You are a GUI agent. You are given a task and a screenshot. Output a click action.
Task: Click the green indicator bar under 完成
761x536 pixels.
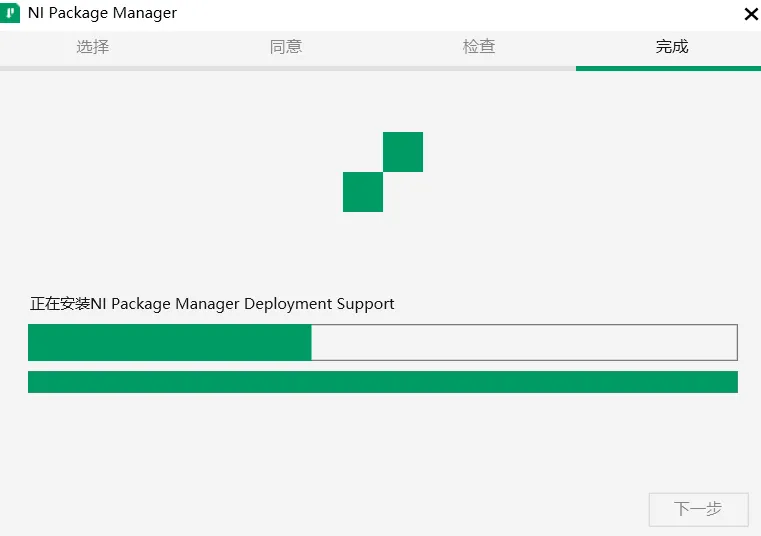click(x=668, y=68)
